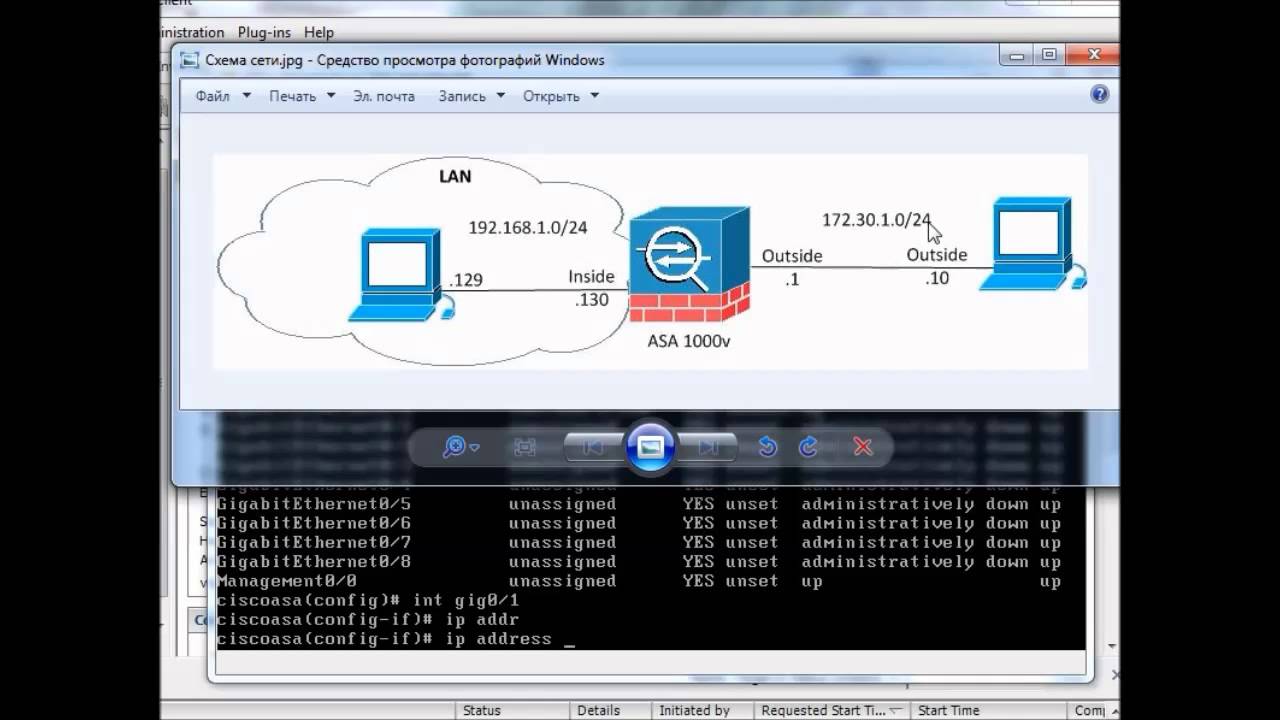Click the ASA 1000v caption text

(x=689, y=341)
